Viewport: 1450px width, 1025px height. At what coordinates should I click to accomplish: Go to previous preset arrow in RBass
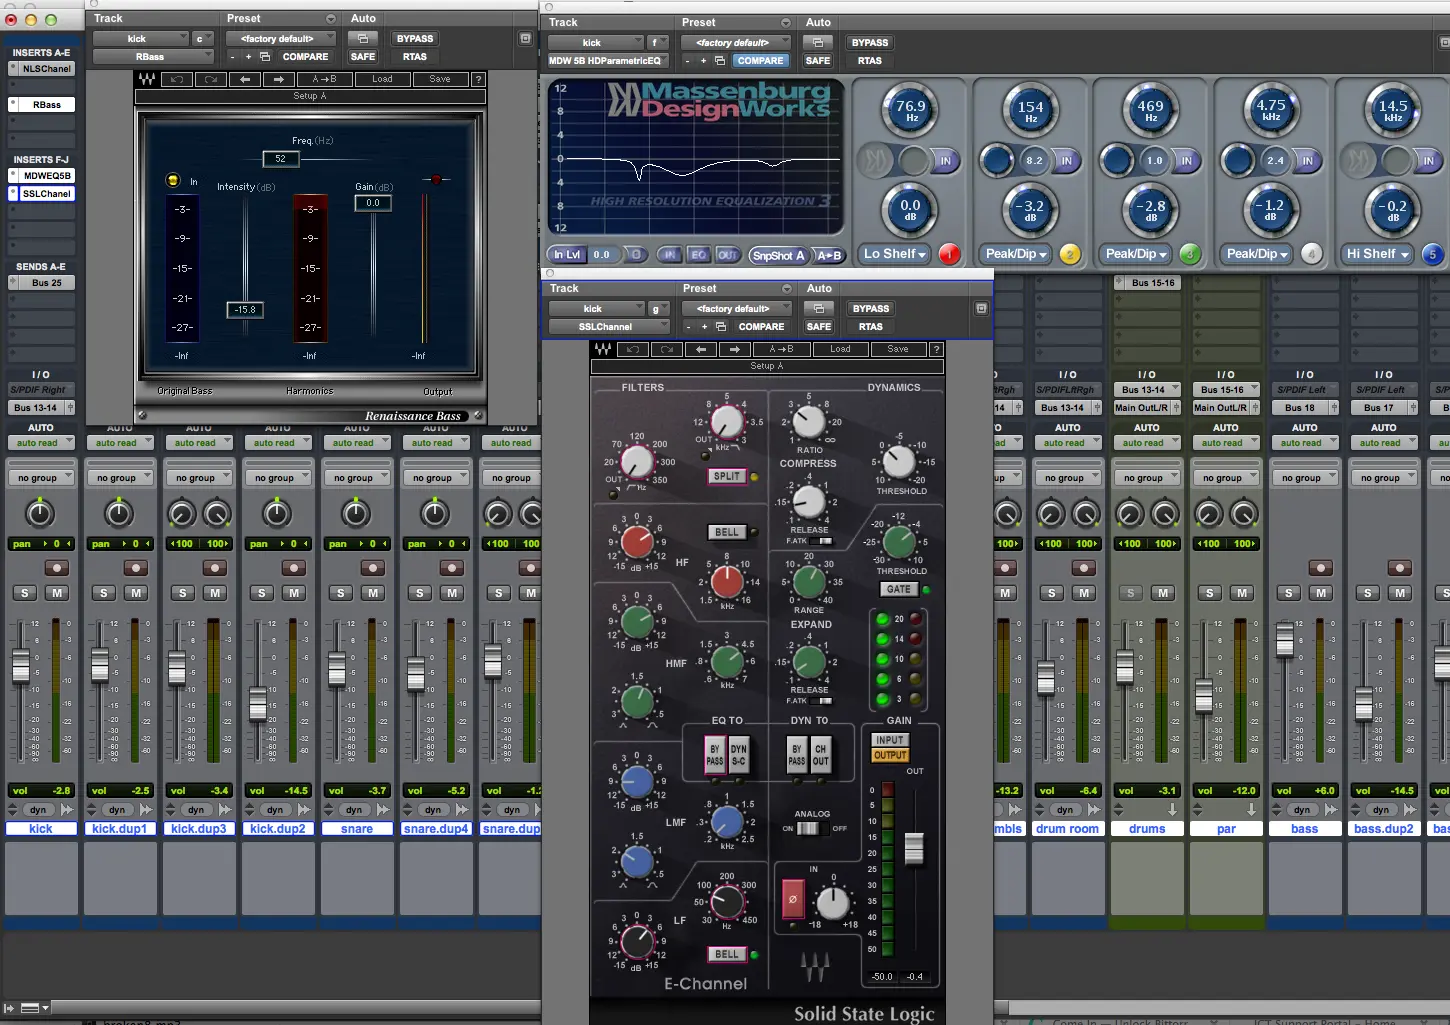pos(244,79)
